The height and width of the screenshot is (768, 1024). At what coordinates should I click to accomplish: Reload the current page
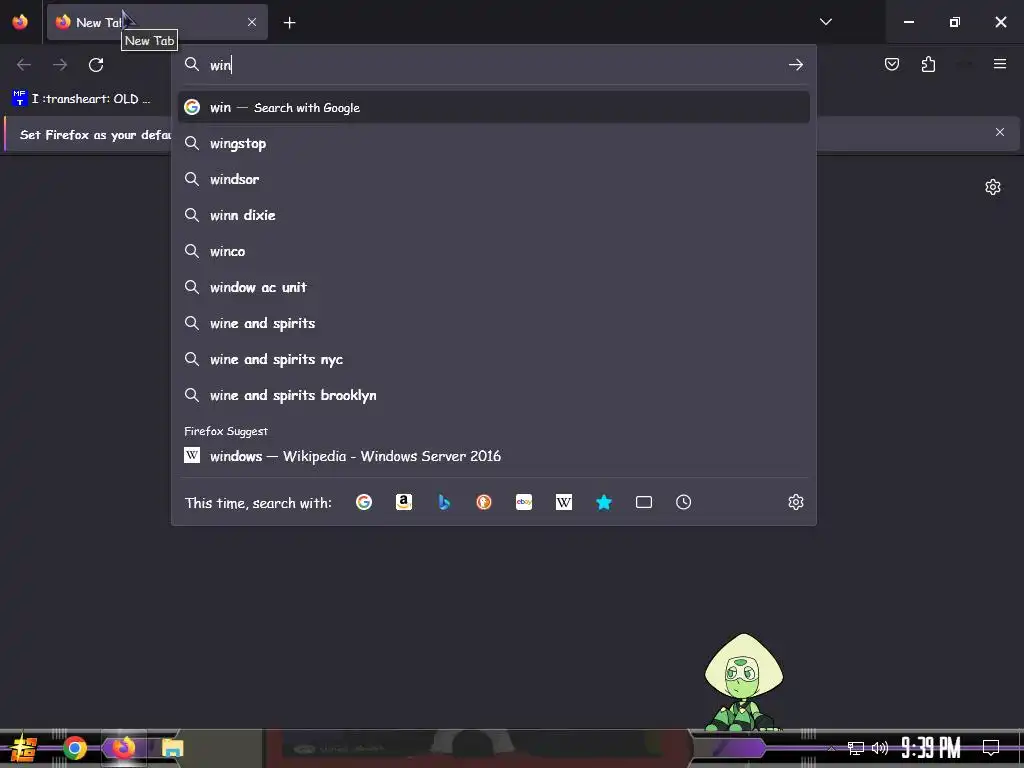[96, 65]
